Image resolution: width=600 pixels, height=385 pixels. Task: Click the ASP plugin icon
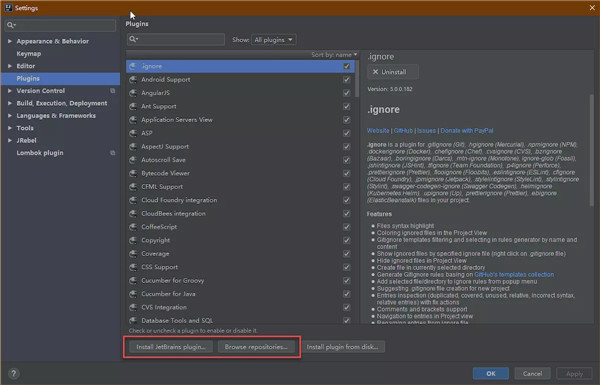pyautogui.click(x=133, y=133)
